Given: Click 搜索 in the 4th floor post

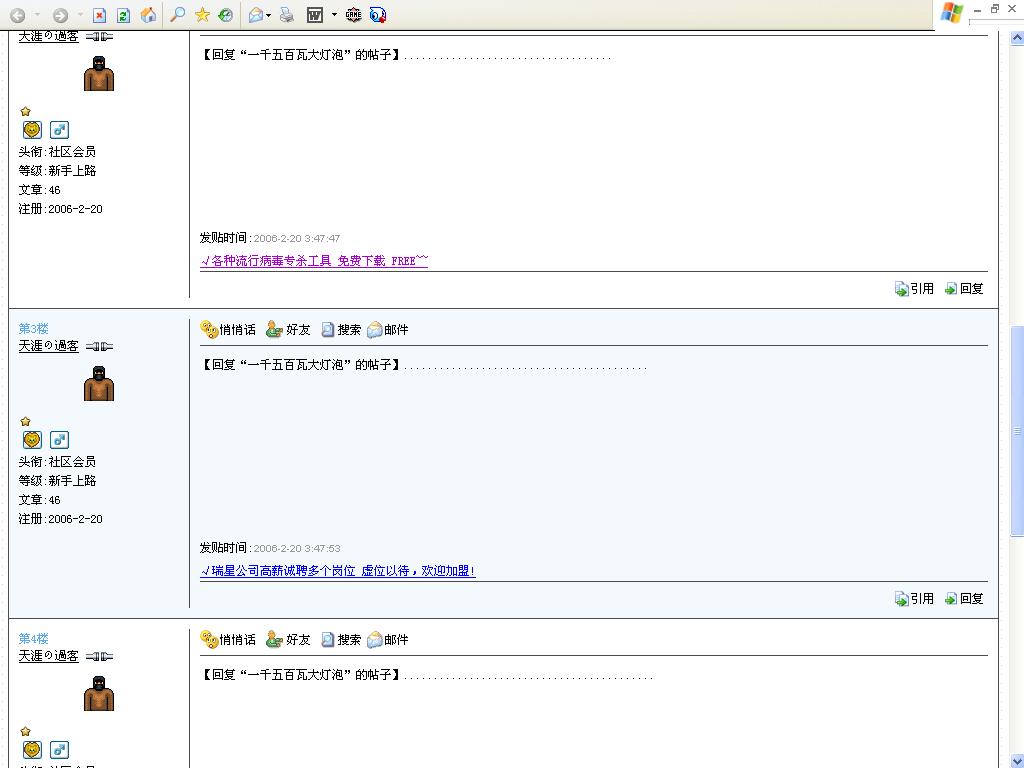Looking at the screenshot, I should click(340, 640).
